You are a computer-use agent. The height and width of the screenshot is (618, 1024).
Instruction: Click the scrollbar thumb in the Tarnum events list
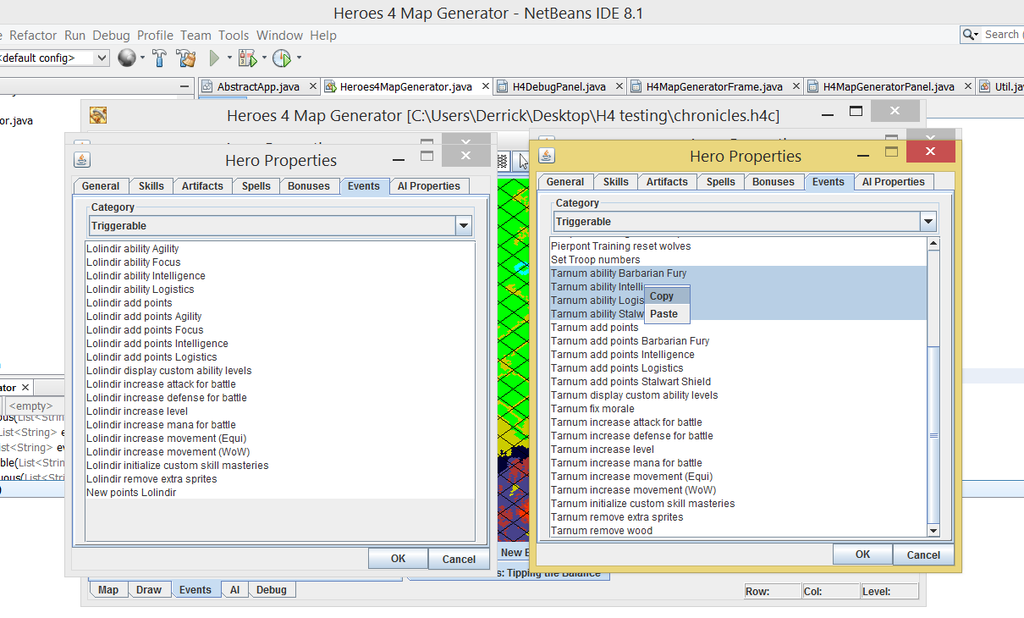pyautogui.click(x=933, y=435)
